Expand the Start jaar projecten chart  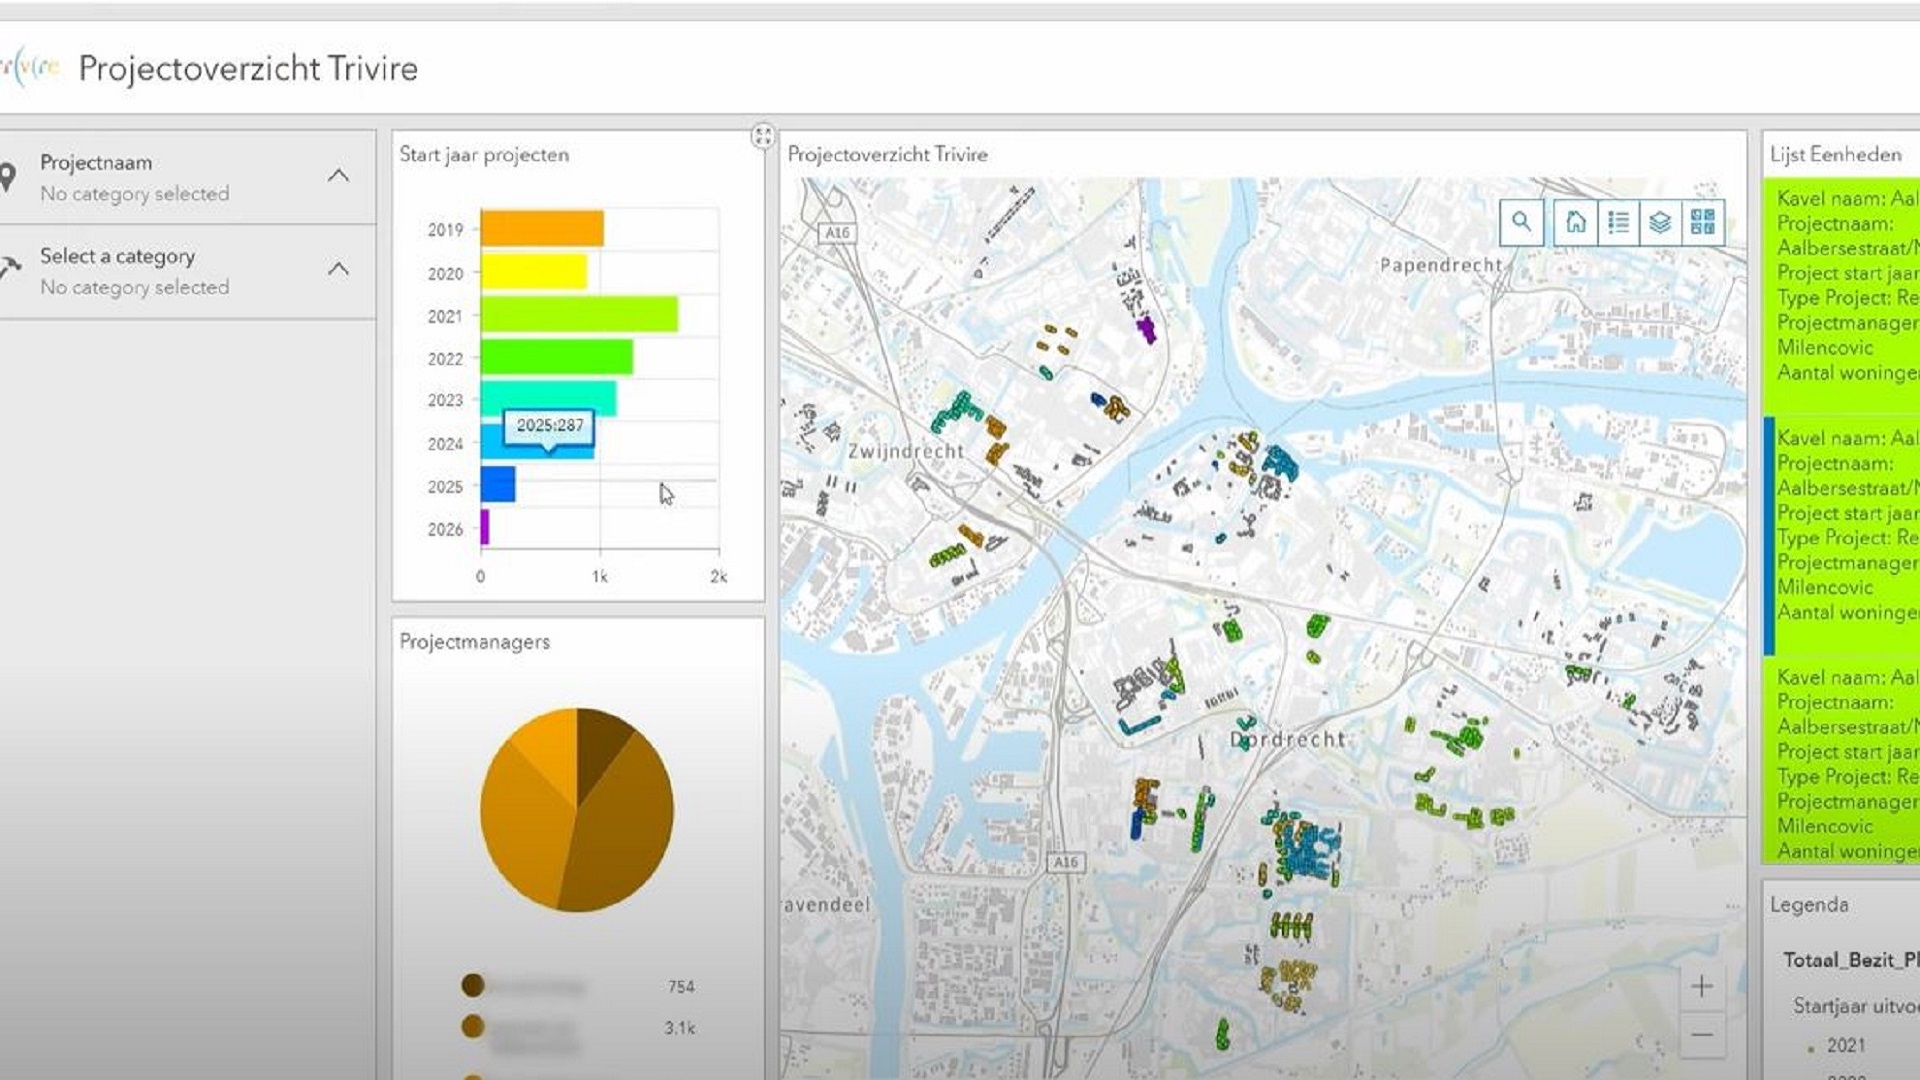pos(763,136)
